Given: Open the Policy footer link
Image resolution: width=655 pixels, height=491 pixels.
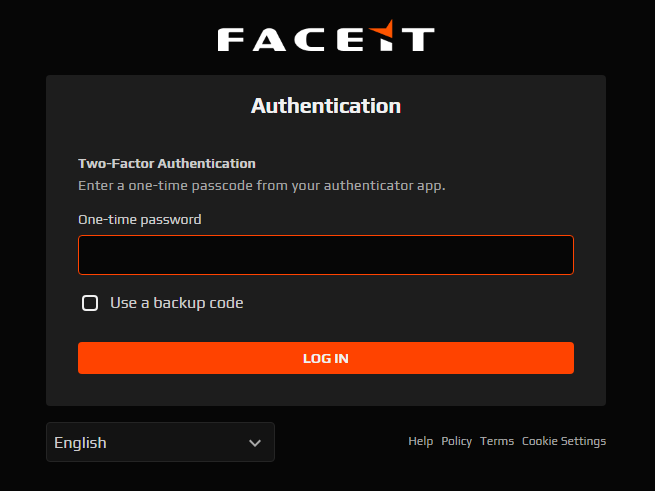Looking at the screenshot, I should (457, 441).
